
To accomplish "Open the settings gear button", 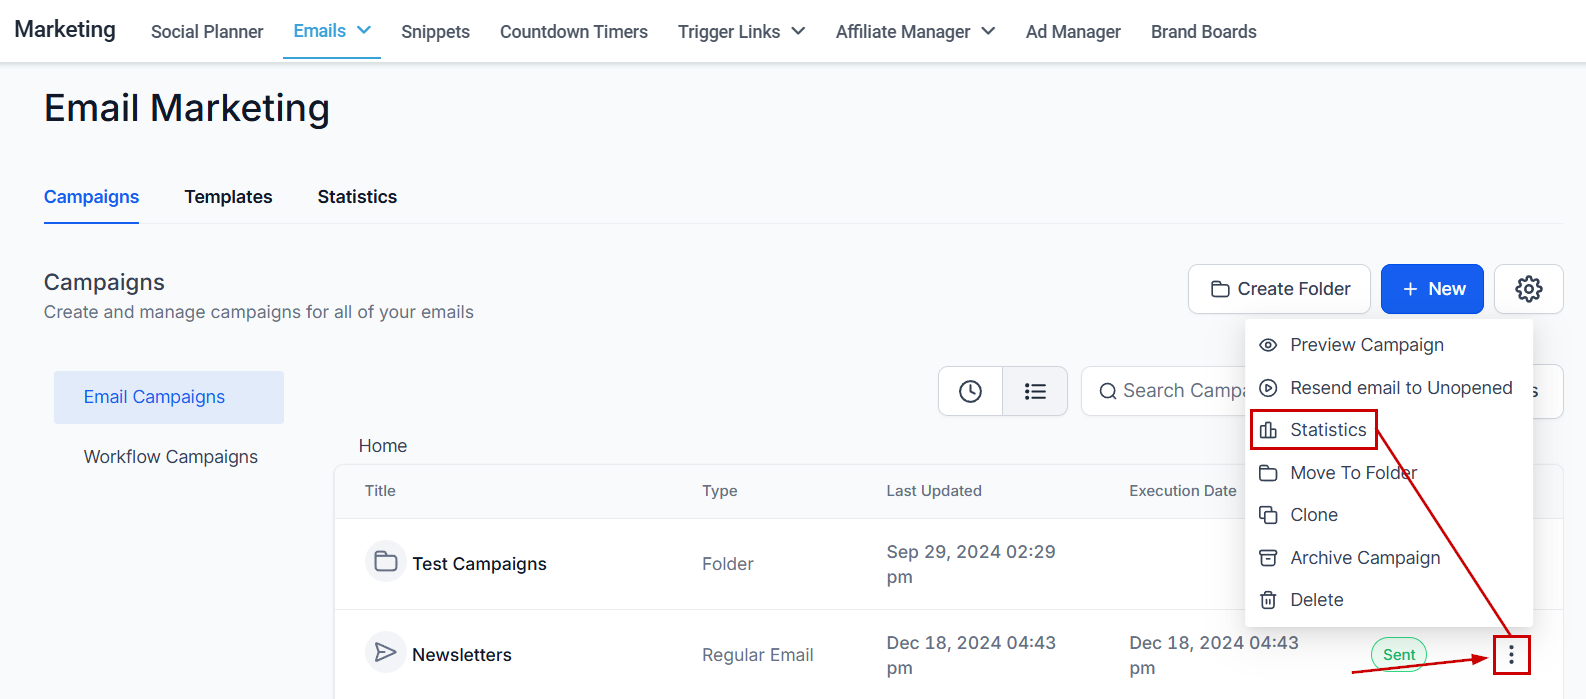I will point(1528,289).
